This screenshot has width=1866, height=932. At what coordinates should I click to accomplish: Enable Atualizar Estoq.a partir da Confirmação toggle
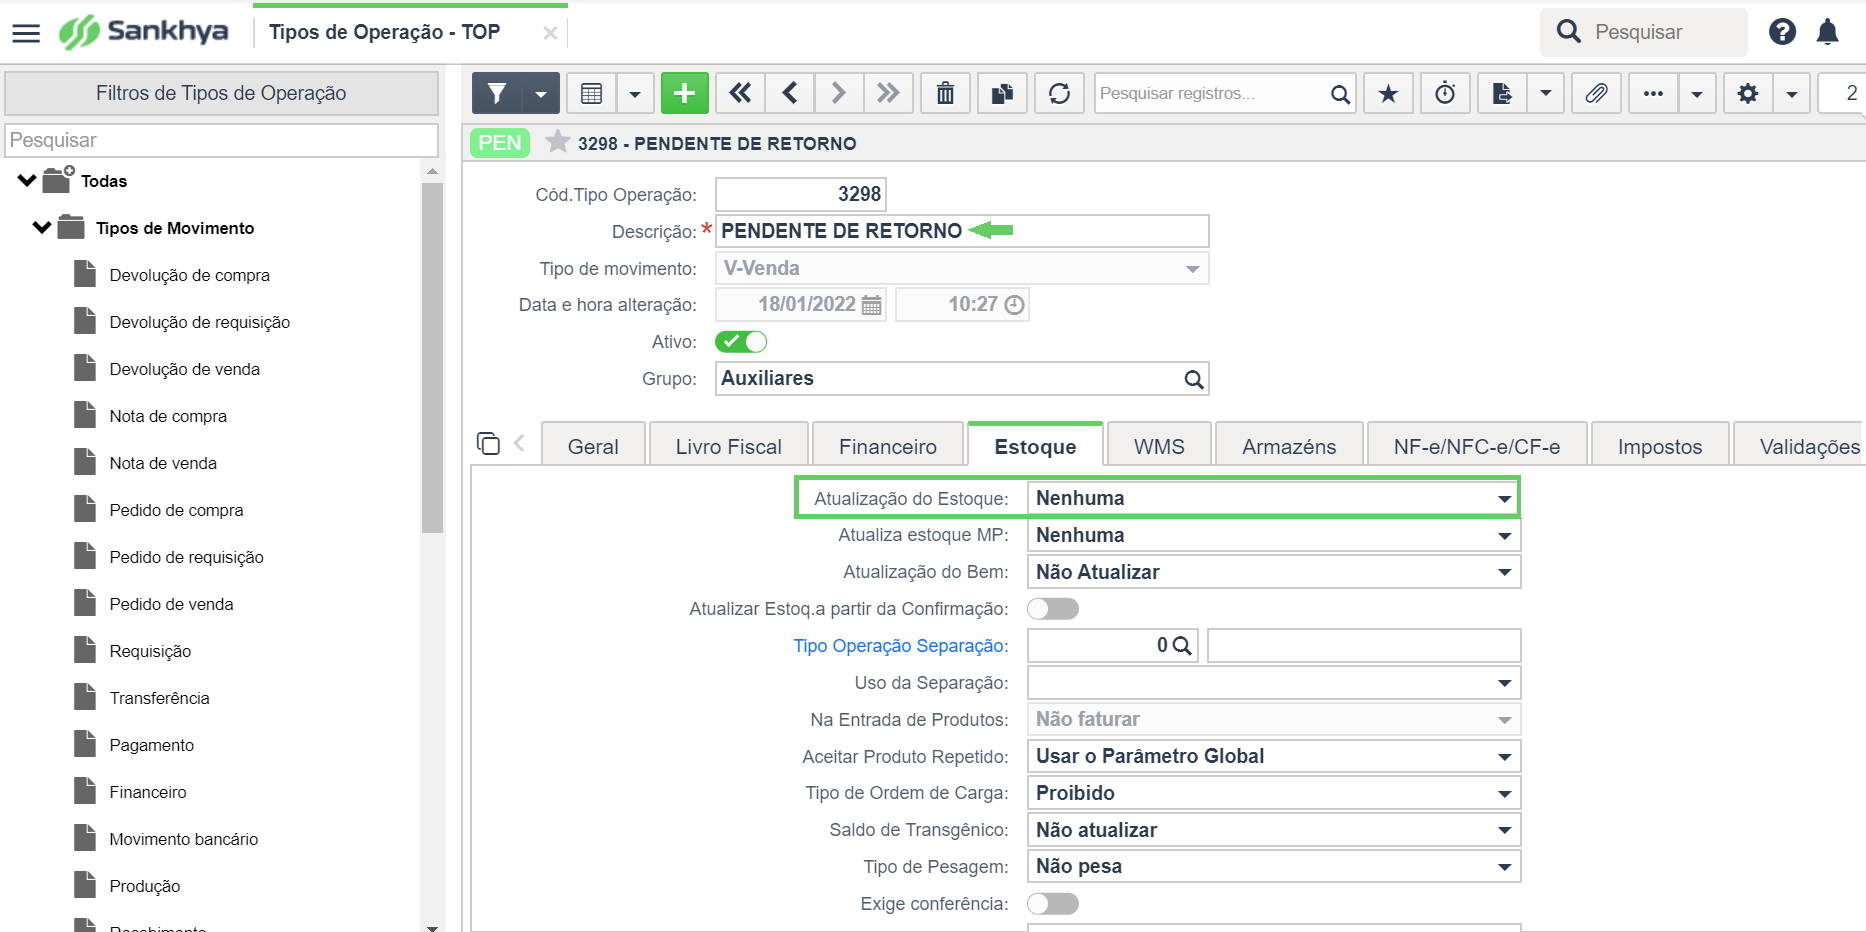pos(1053,609)
